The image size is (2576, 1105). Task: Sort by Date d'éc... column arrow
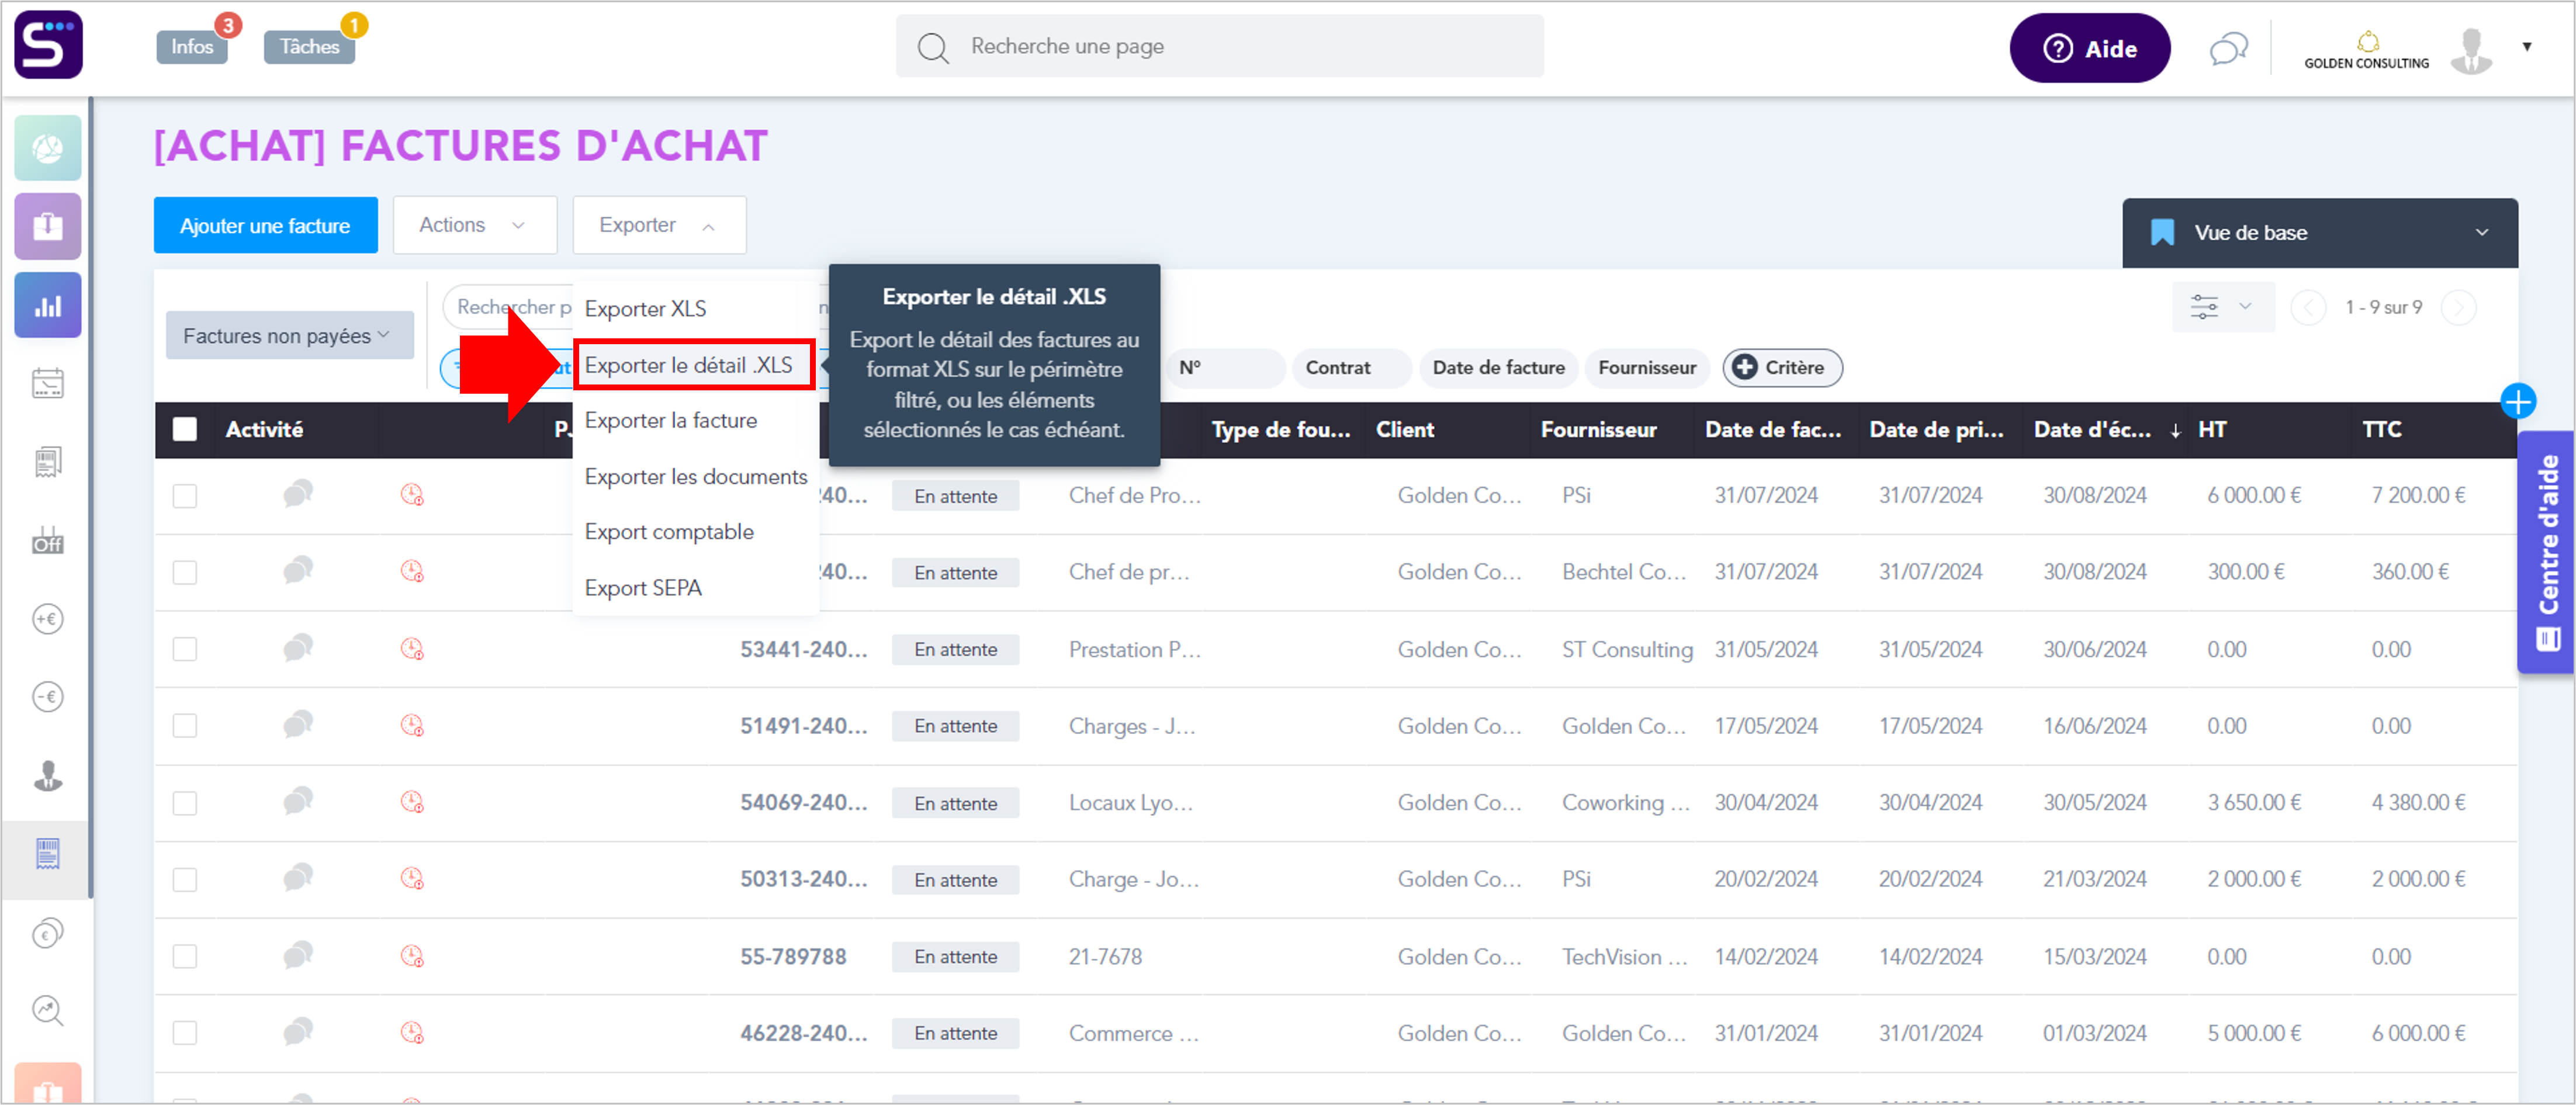(2175, 430)
